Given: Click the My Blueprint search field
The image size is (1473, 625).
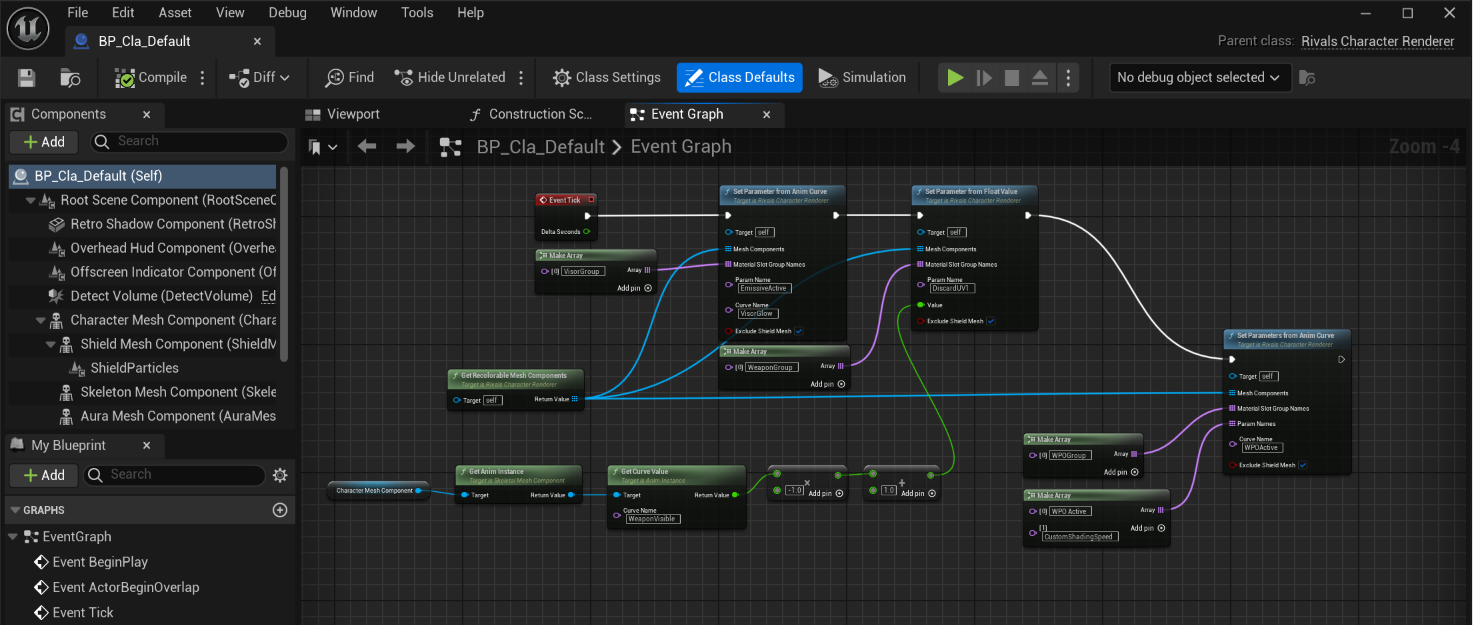Looking at the screenshot, I should point(175,475).
